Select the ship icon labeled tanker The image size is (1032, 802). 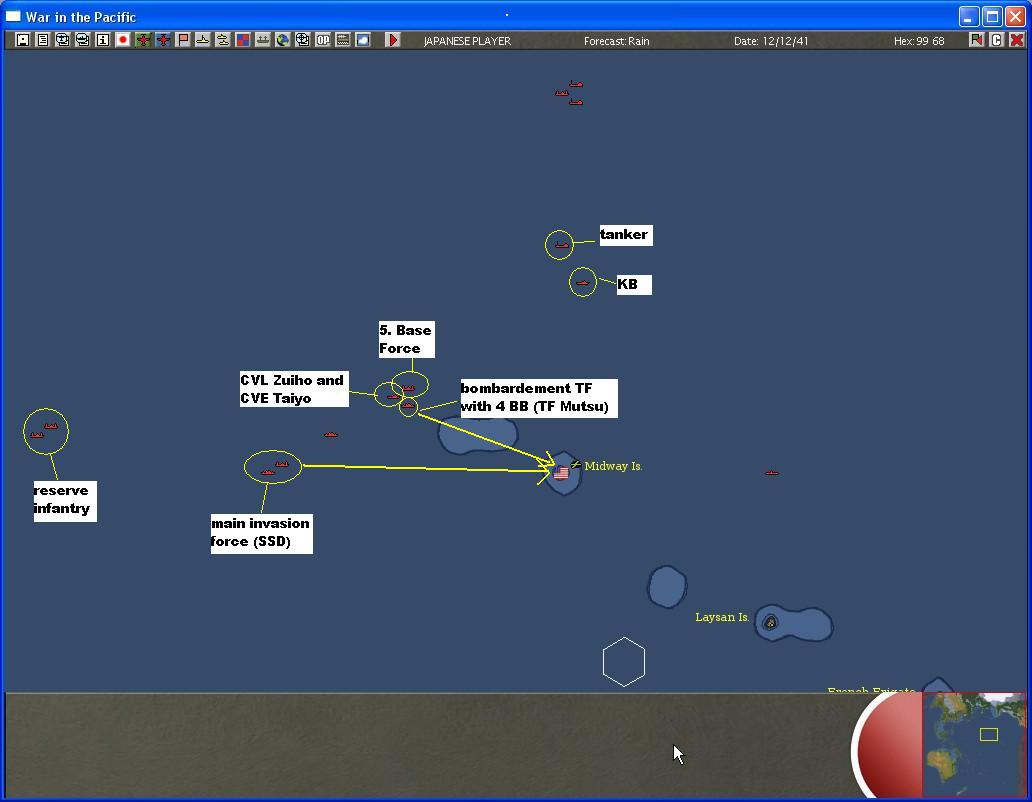click(x=561, y=245)
